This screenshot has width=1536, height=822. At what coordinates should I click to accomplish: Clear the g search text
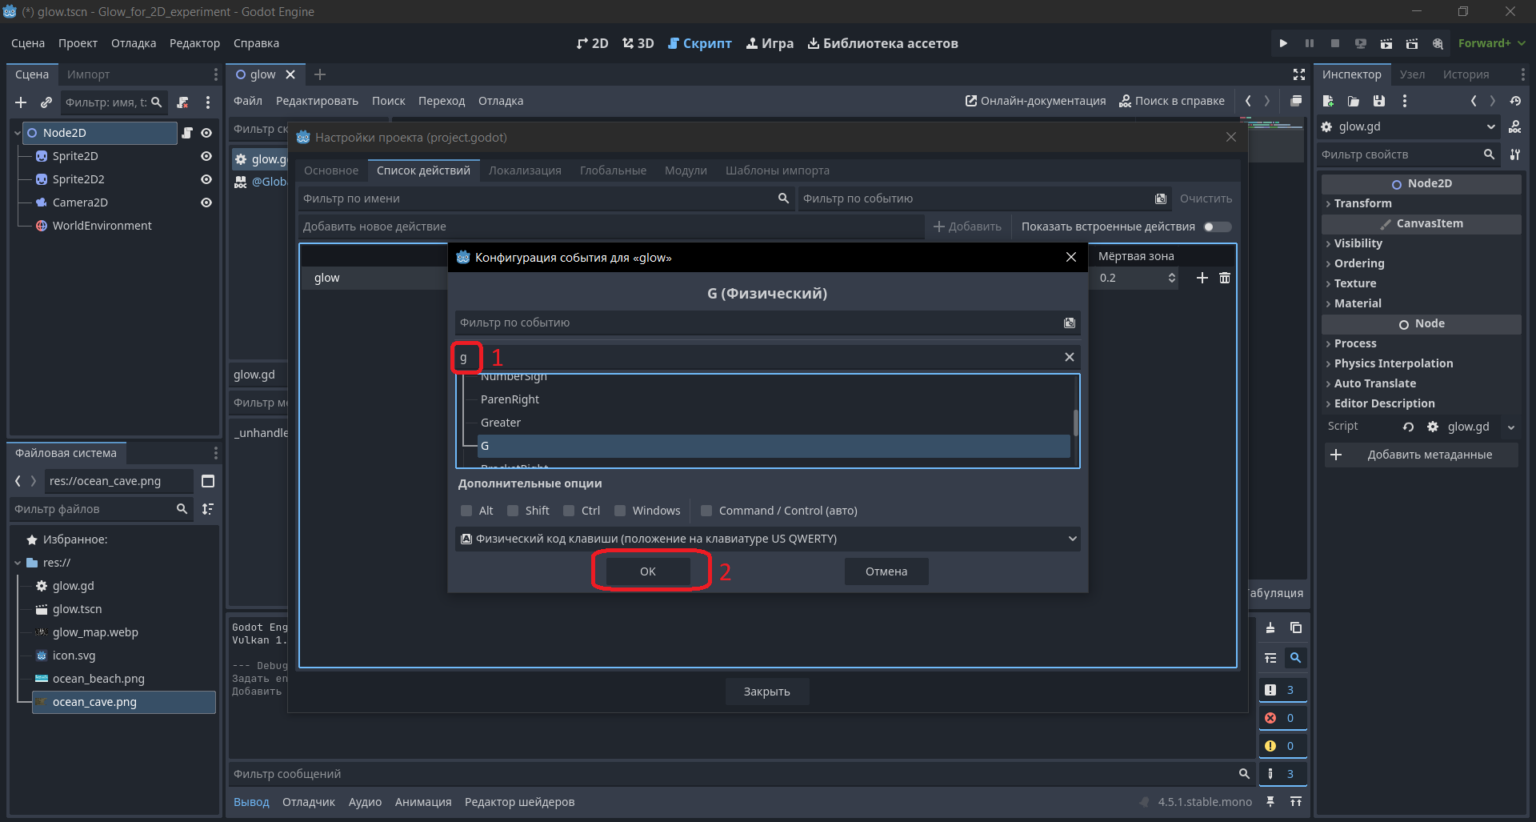click(x=1069, y=357)
